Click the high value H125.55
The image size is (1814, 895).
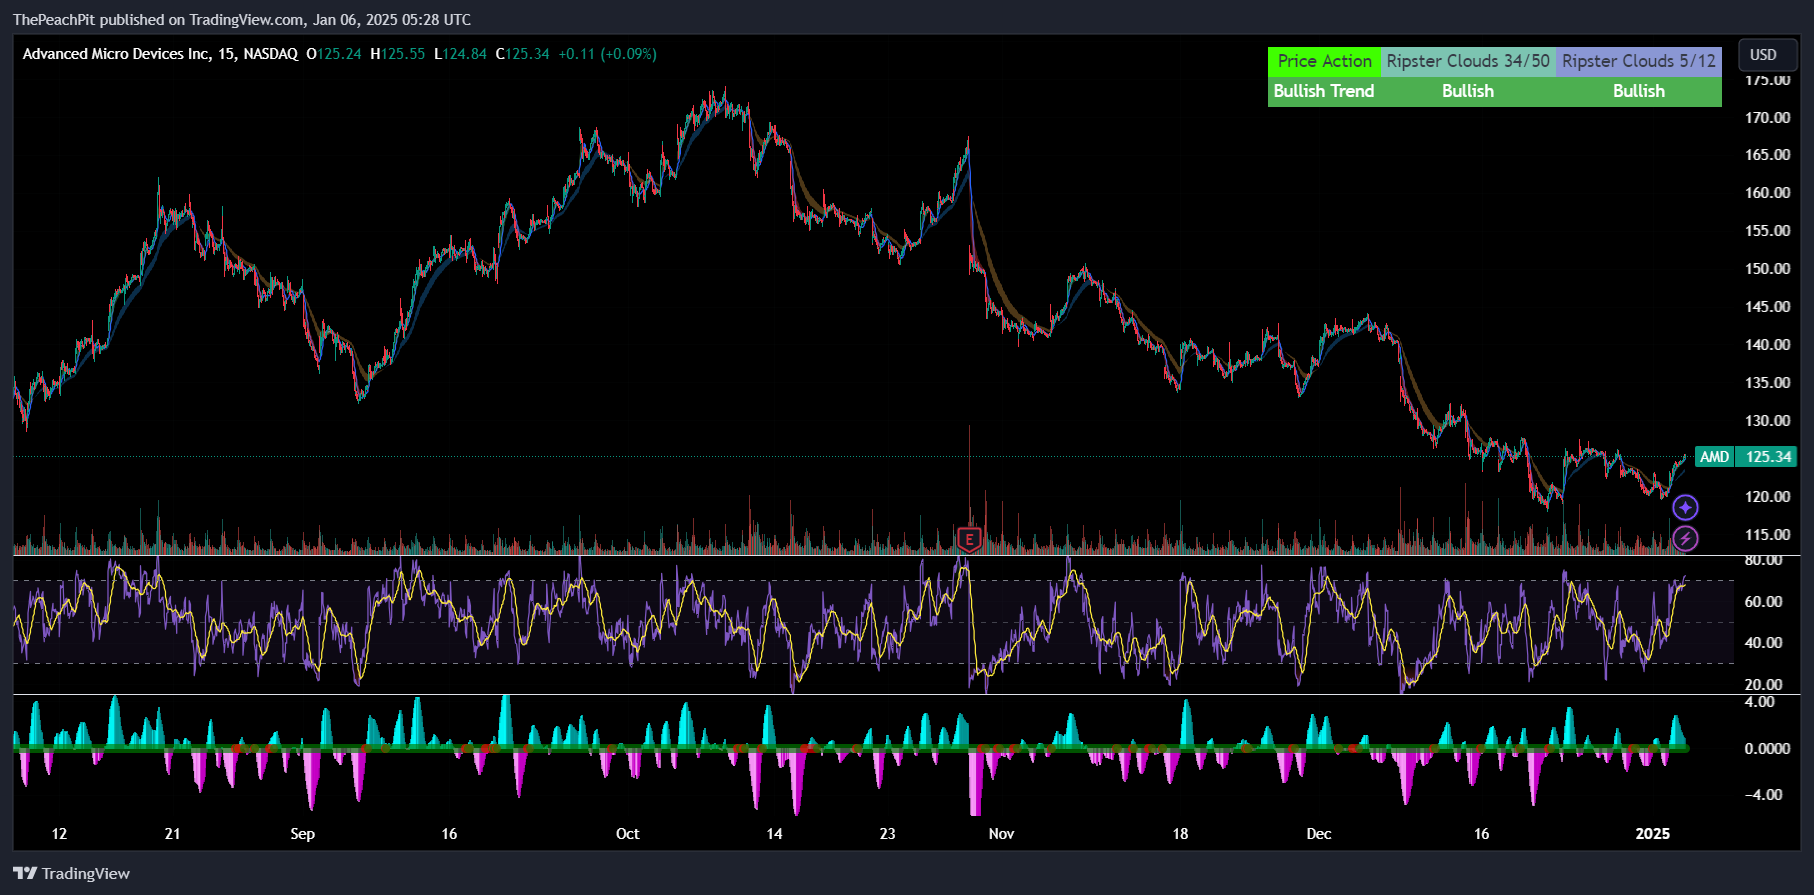(x=397, y=54)
